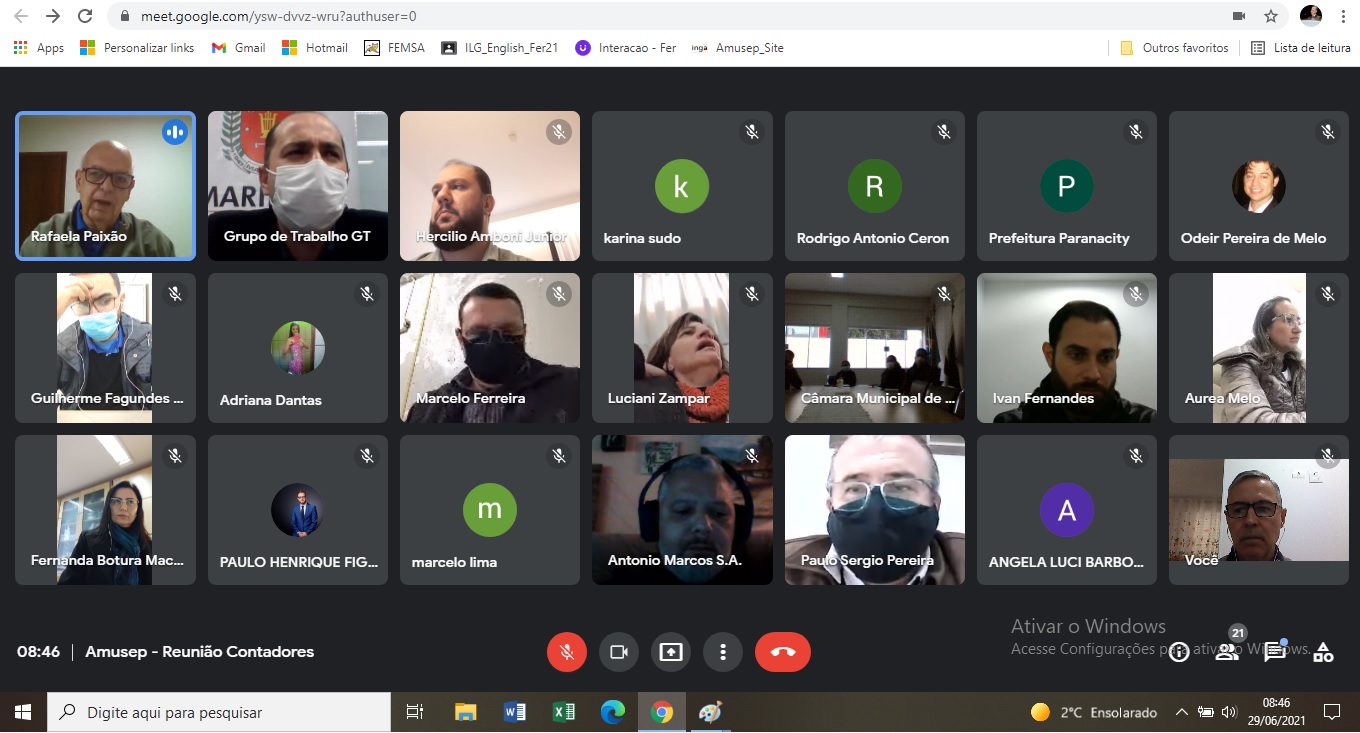Click Adriana Dantas's profile photo
The height and width of the screenshot is (733, 1360).
(x=298, y=348)
